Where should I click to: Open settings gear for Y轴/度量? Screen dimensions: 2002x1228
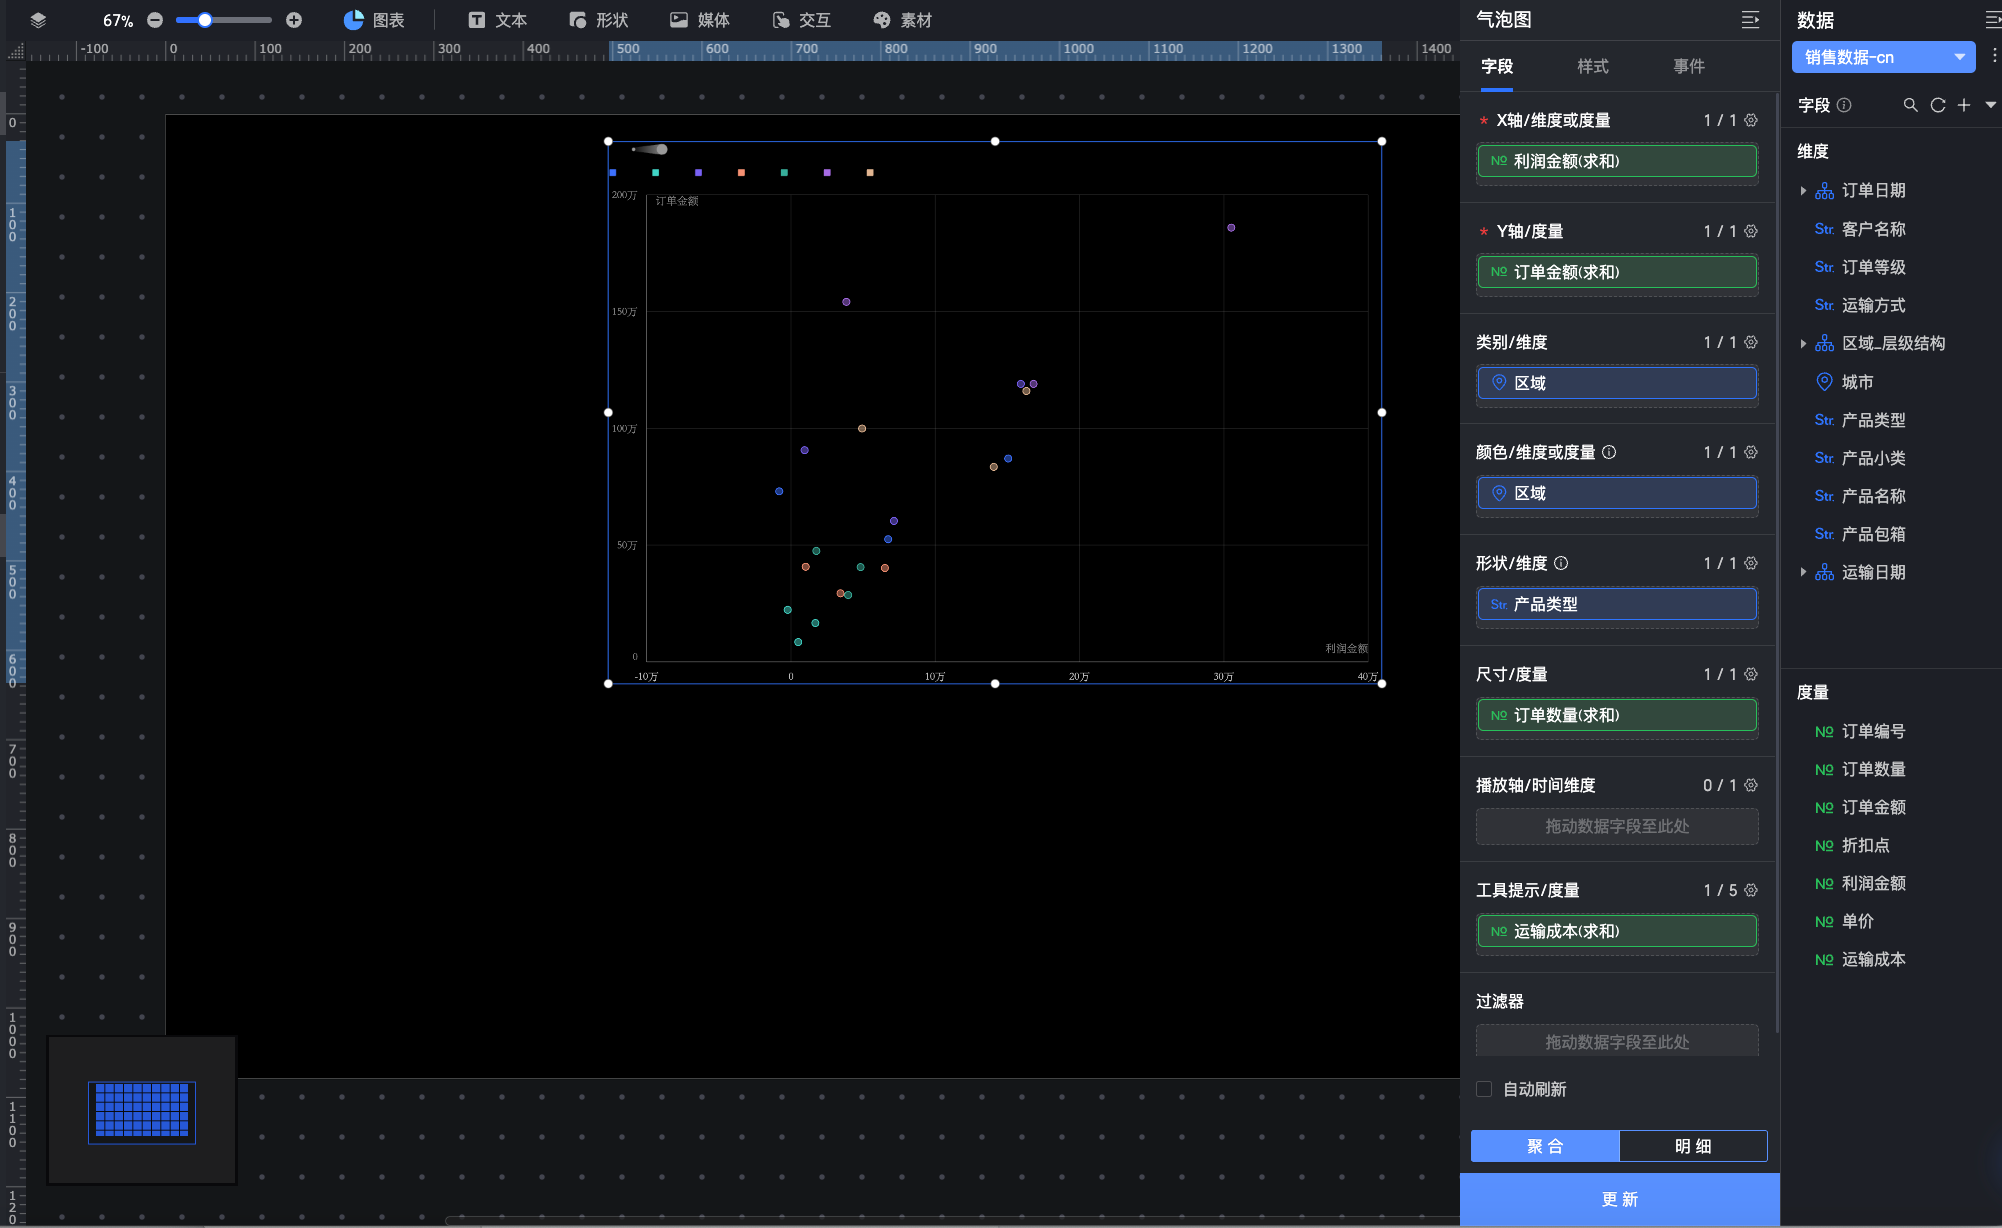pyautogui.click(x=1751, y=231)
